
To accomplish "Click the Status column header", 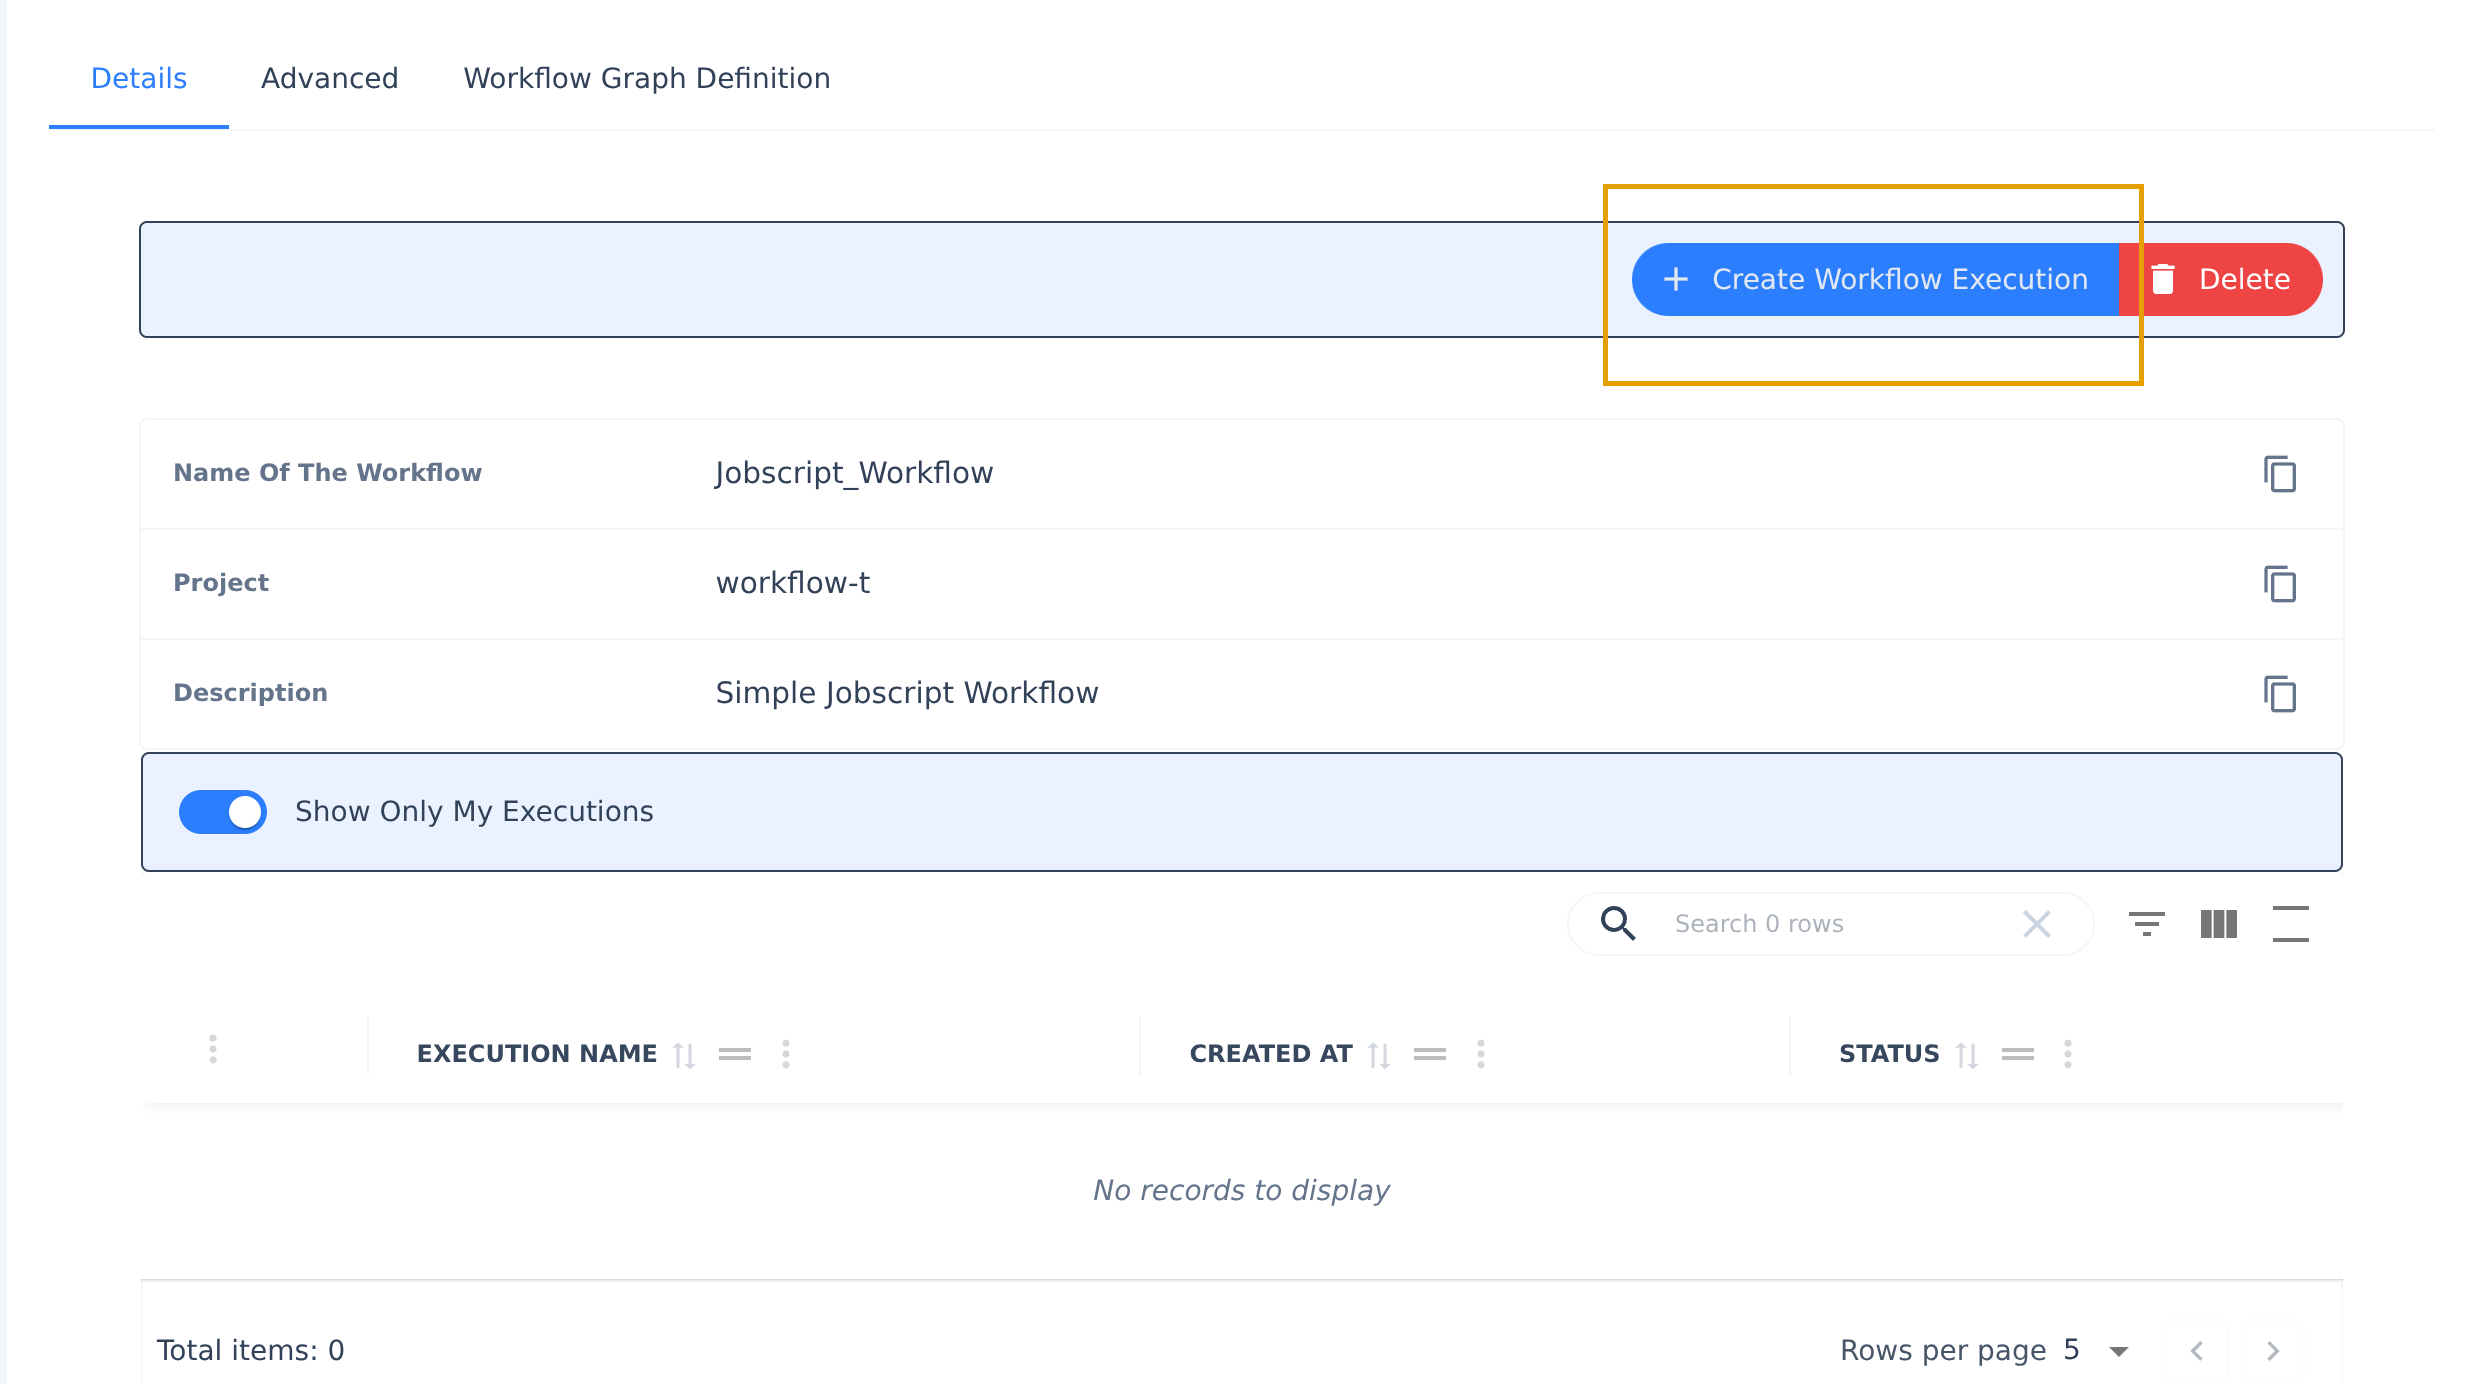I will coord(1889,1054).
